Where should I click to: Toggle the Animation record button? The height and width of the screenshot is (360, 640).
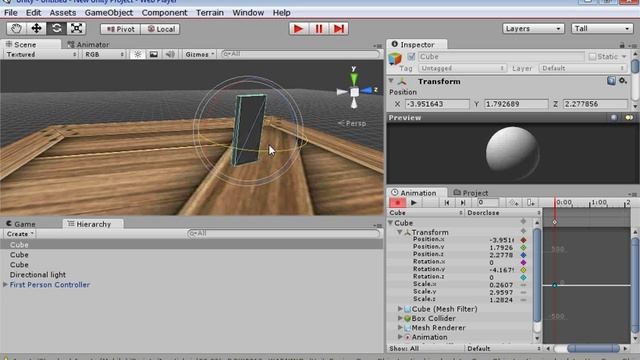point(397,202)
